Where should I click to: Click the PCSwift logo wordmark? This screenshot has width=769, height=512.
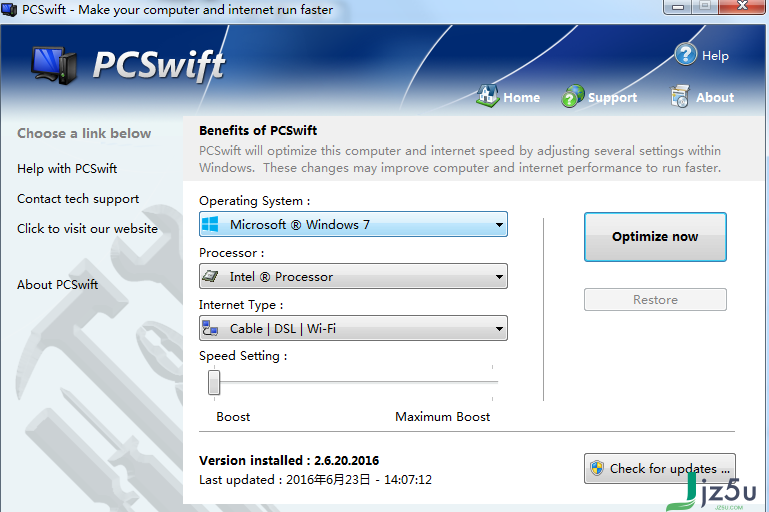(x=159, y=65)
